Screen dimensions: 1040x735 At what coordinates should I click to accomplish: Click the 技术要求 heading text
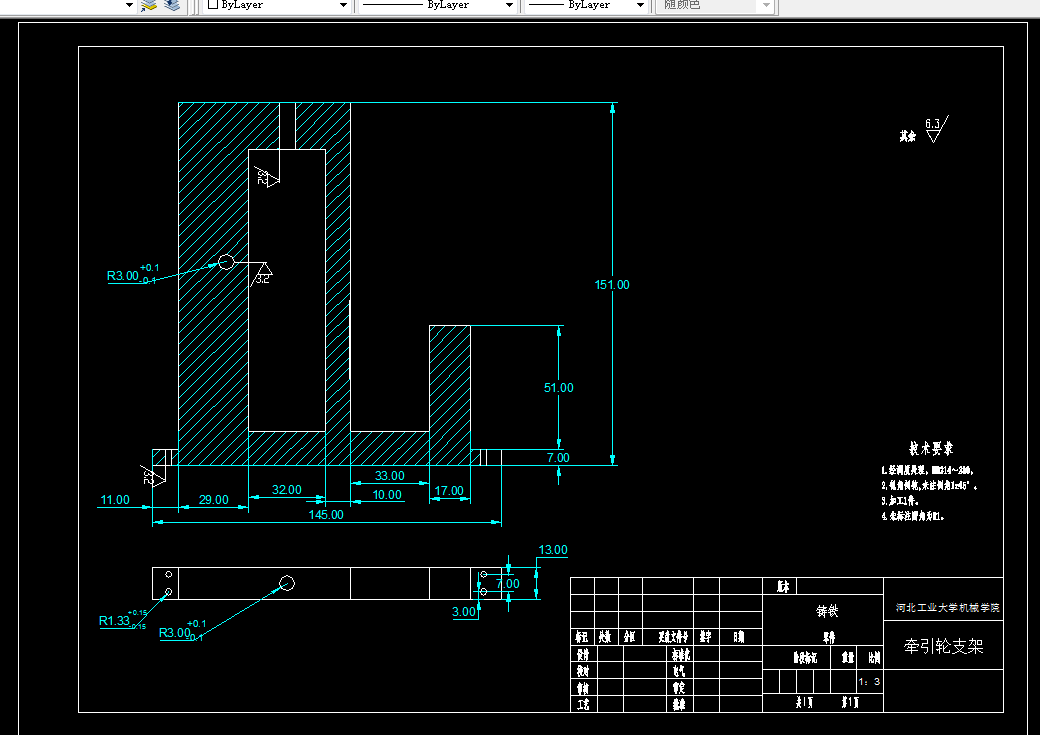click(931, 449)
